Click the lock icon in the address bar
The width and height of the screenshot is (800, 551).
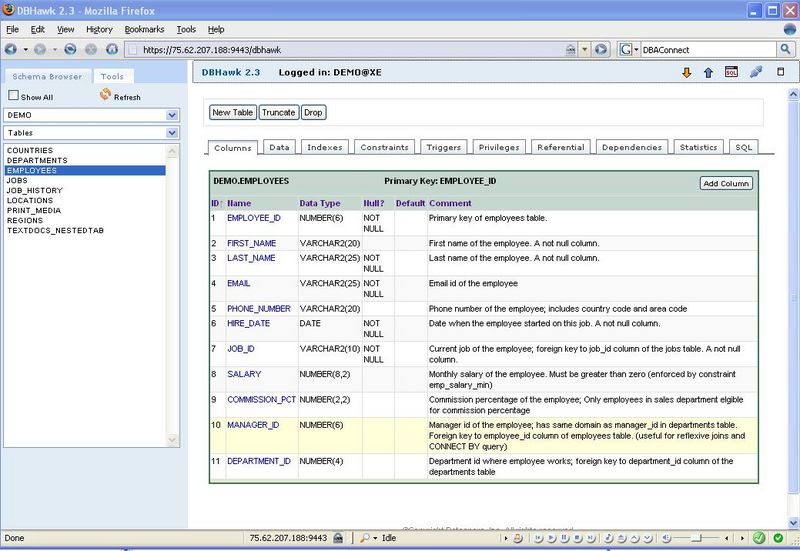[571, 49]
